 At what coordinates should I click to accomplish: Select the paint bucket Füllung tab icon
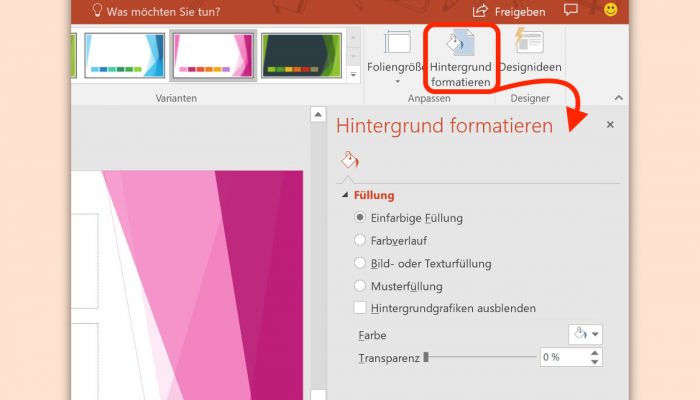(350, 160)
